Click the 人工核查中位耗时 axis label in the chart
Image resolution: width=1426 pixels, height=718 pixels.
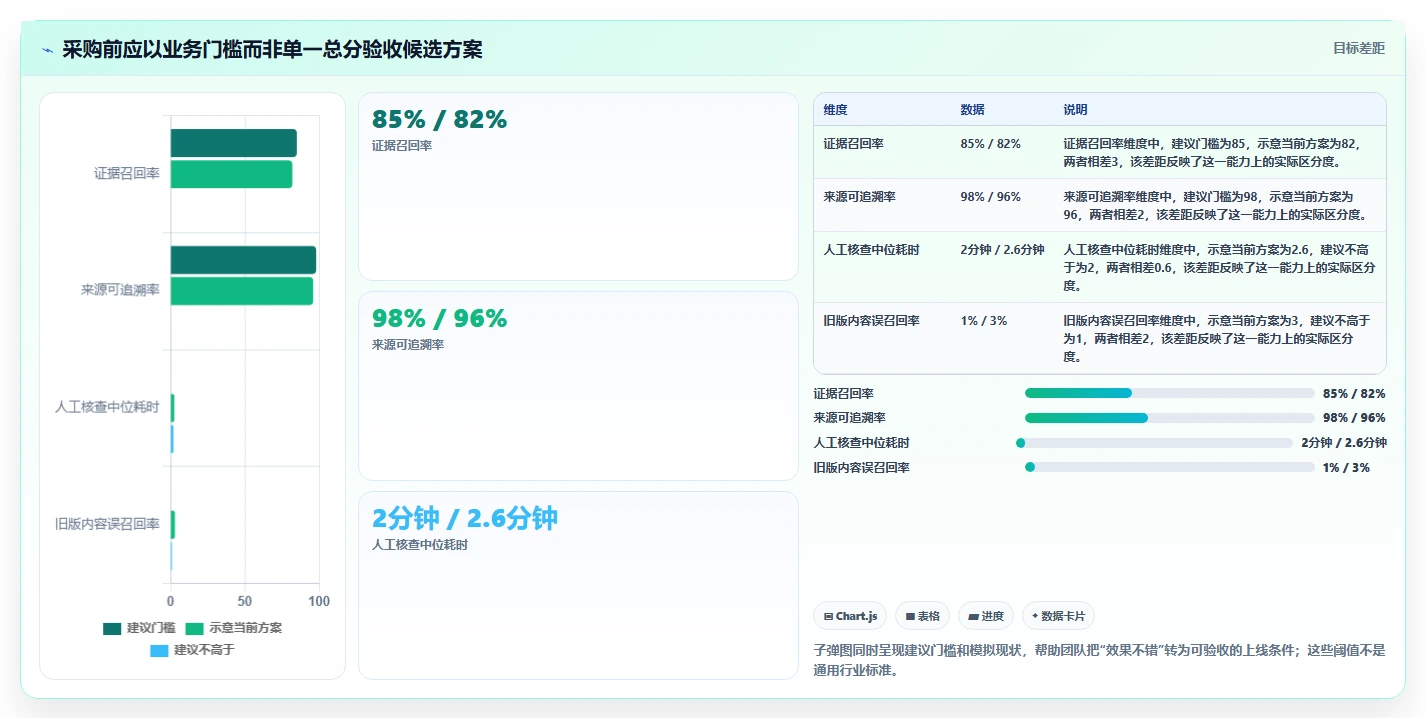[x=107, y=407]
